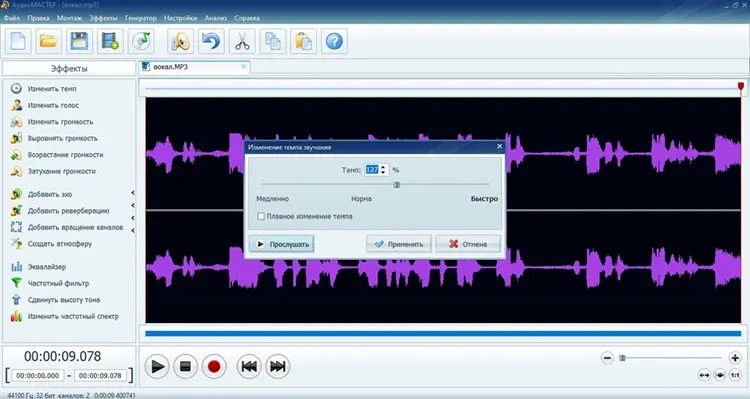Expand arrow next to Добавить эхо
The width and height of the screenshot is (750, 399).
[x=132, y=193]
